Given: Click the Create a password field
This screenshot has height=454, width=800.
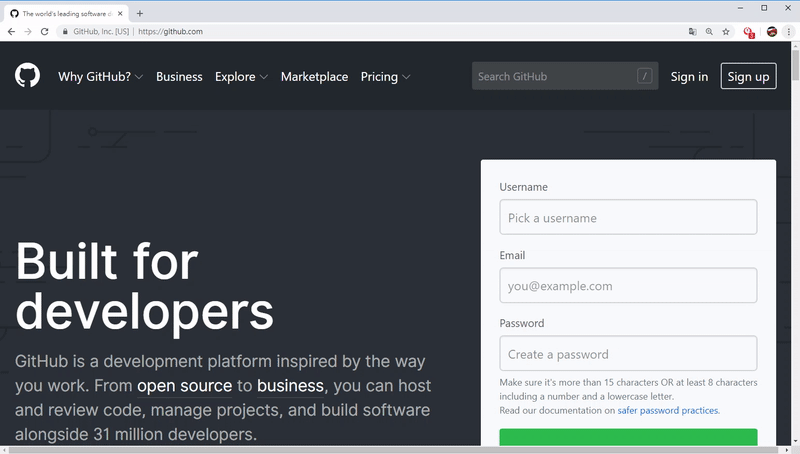Looking at the screenshot, I should 628,354.
